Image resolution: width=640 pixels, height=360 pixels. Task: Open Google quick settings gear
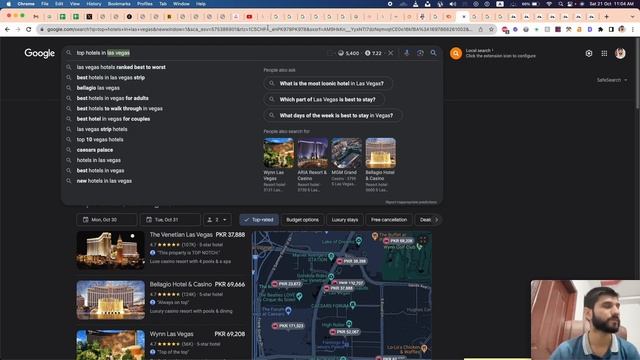(x=589, y=53)
